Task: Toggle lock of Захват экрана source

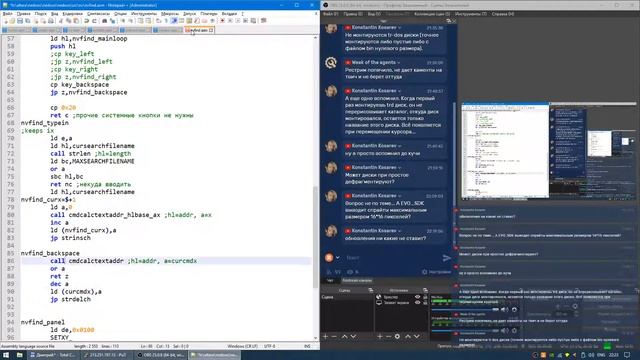Action: [x=425, y=302]
